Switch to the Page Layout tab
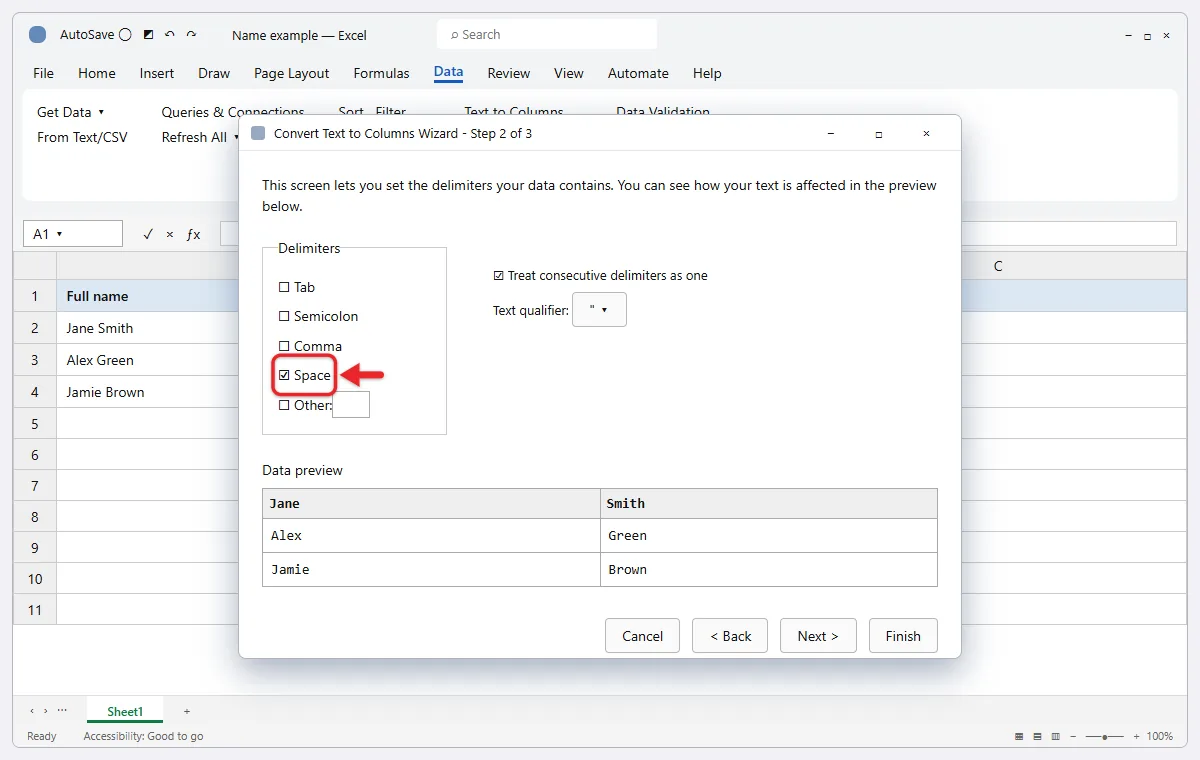 [292, 73]
